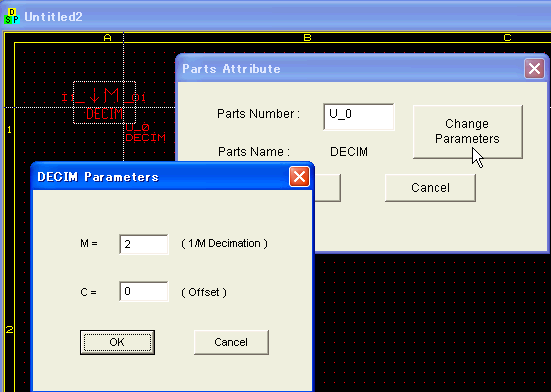Image resolution: width=551 pixels, height=392 pixels.
Task: Click Change Parameters in Parts Attribute
Action: click(468, 132)
